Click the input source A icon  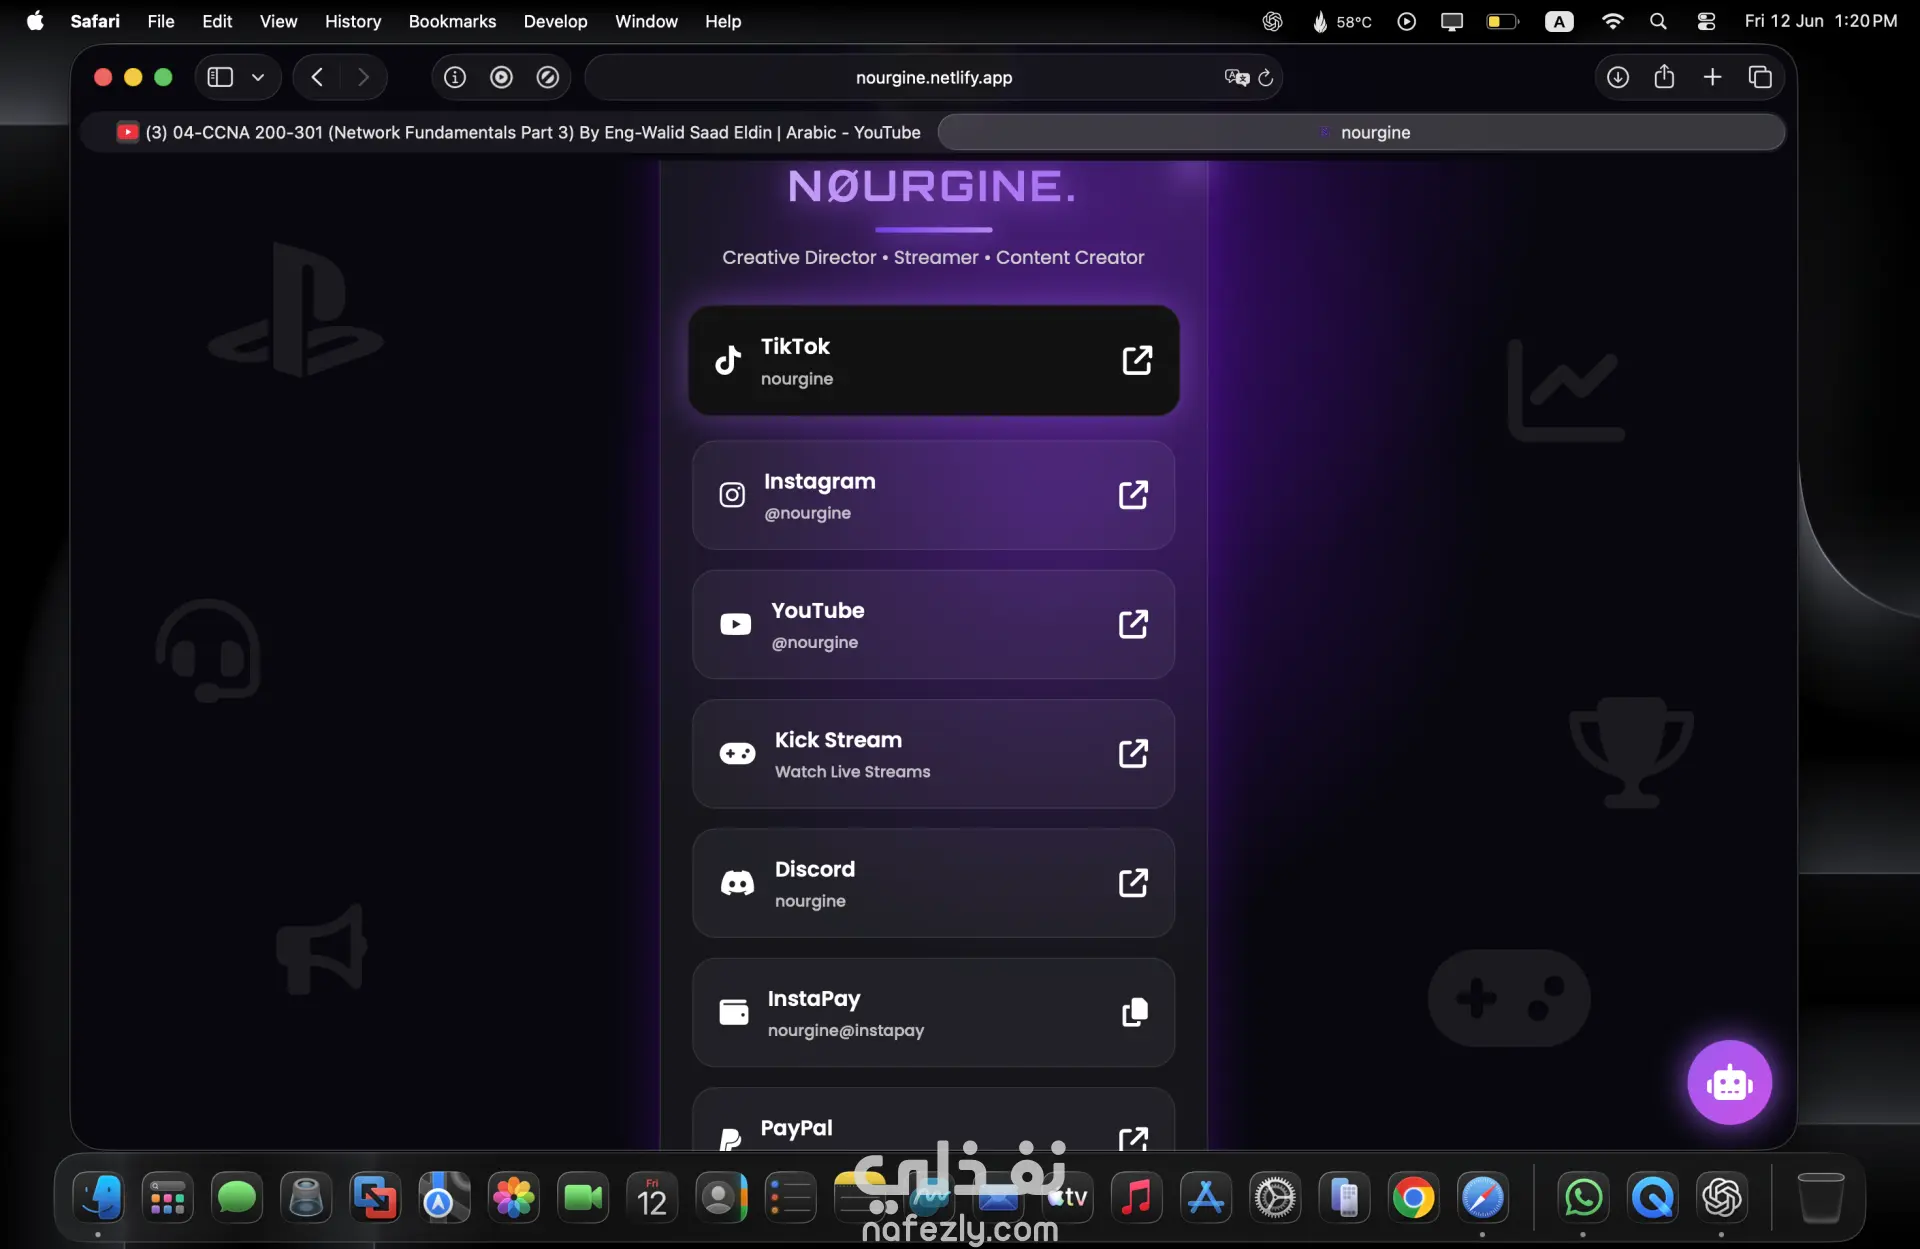(x=1559, y=21)
